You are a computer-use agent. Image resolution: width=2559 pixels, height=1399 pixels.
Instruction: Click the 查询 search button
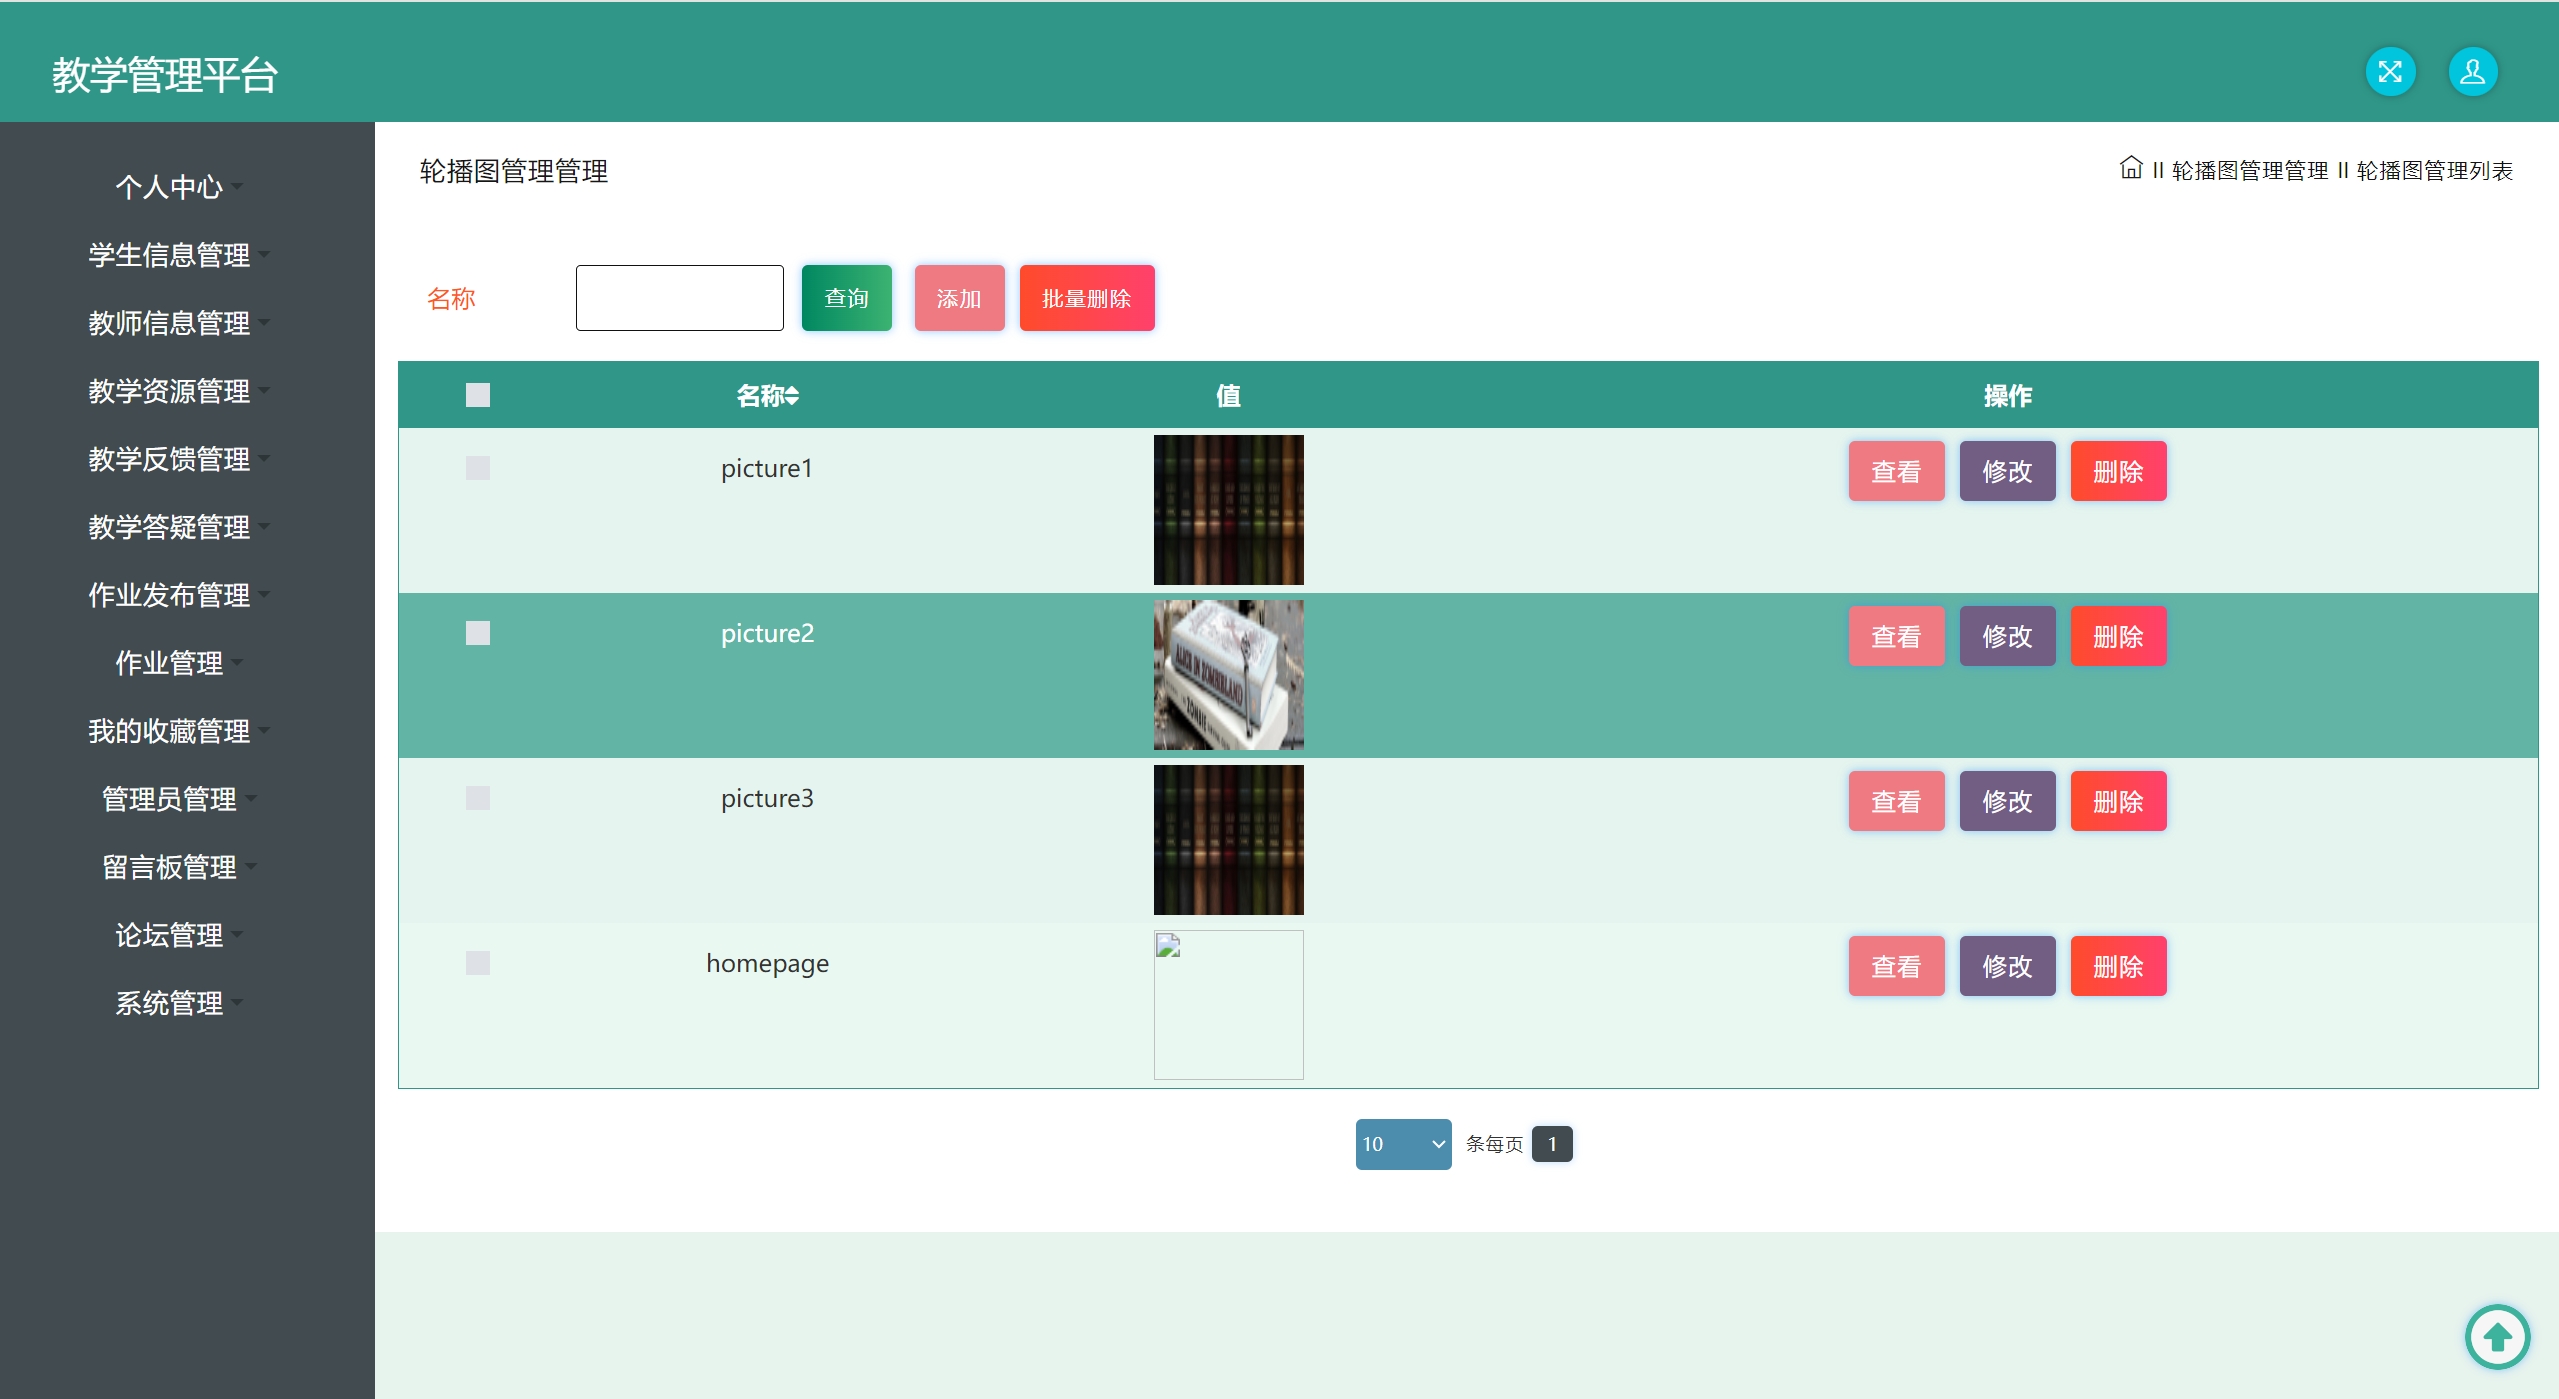coord(846,298)
